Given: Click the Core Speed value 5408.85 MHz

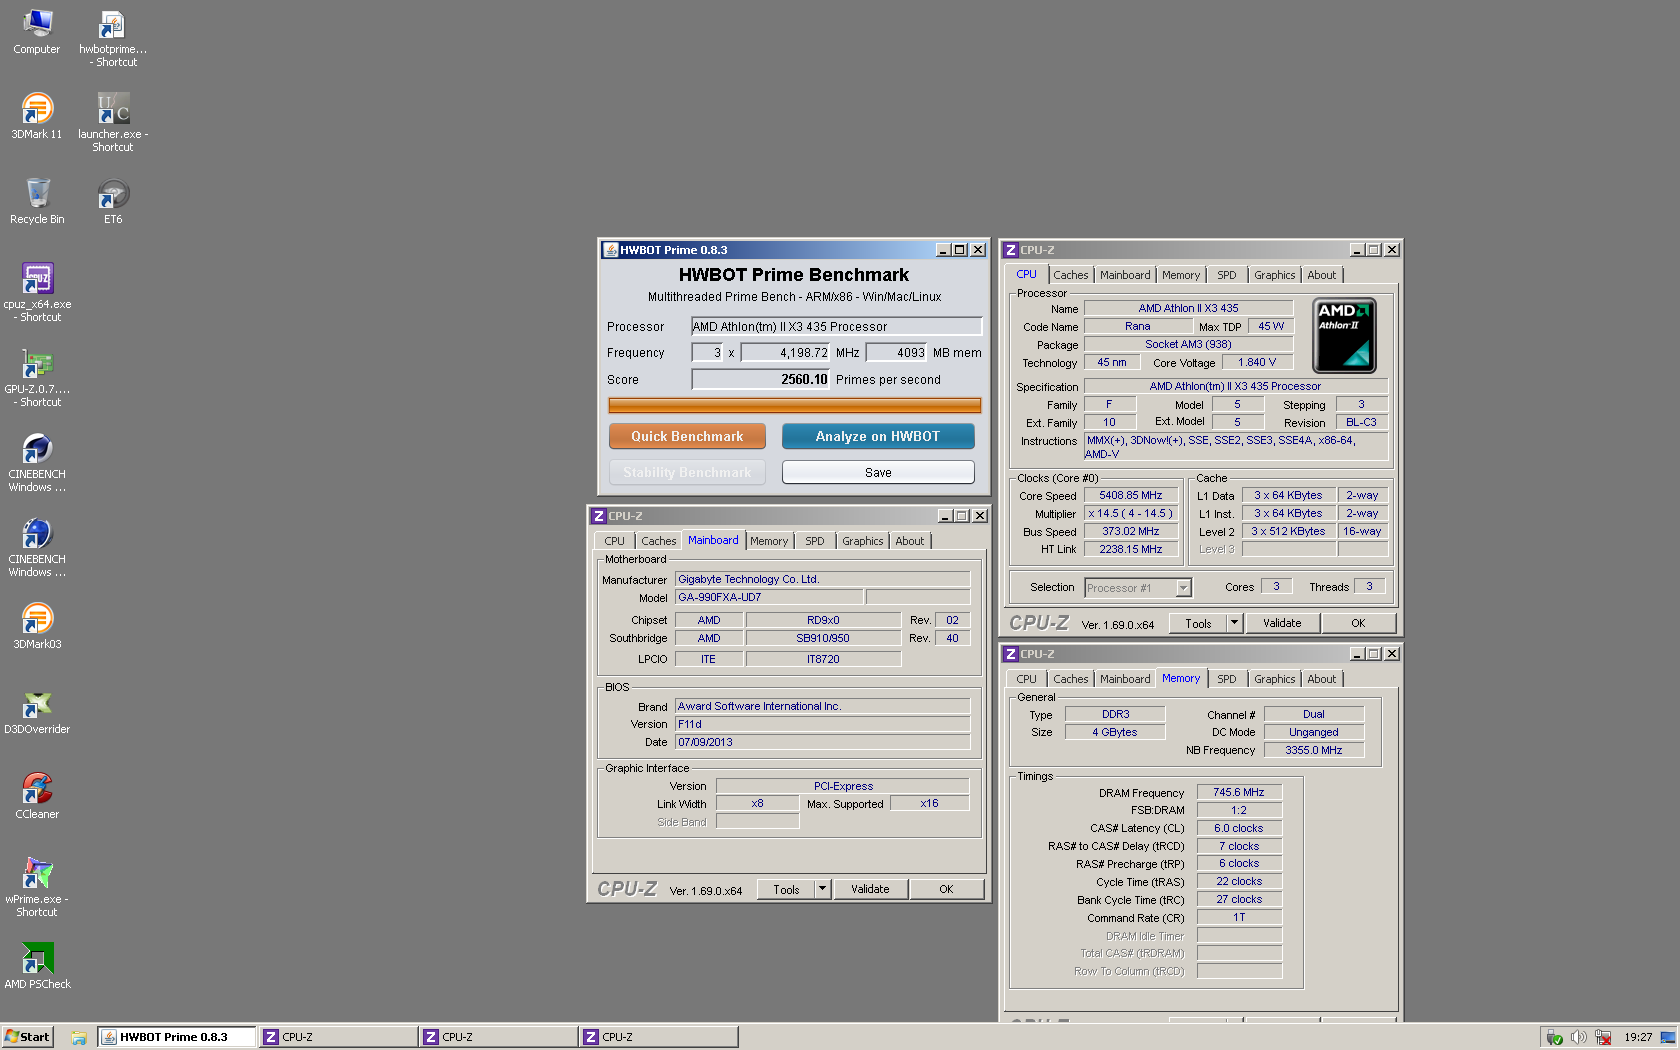Looking at the screenshot, I should pyautogui.click(x=1131, y=495).
